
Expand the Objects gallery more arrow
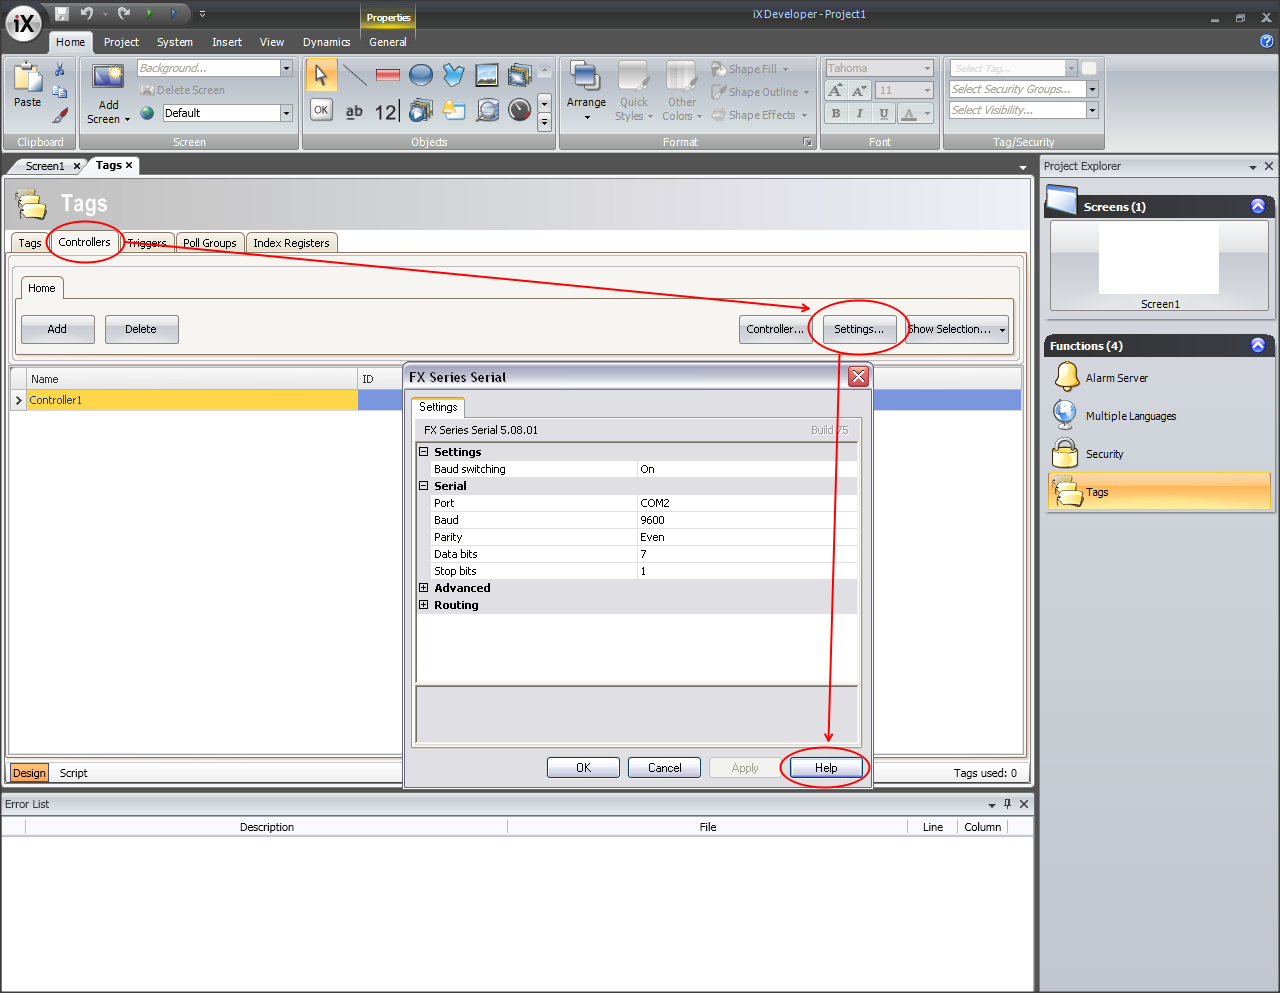[544, 122]
